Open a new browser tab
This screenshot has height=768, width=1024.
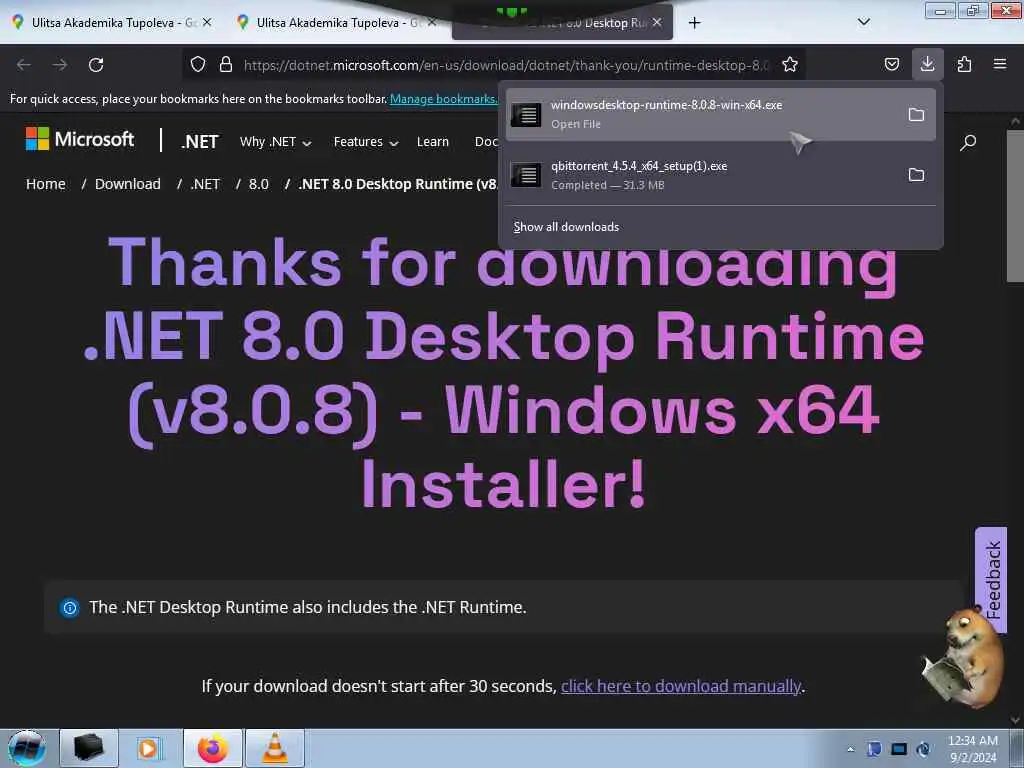(x=694, y=23)
